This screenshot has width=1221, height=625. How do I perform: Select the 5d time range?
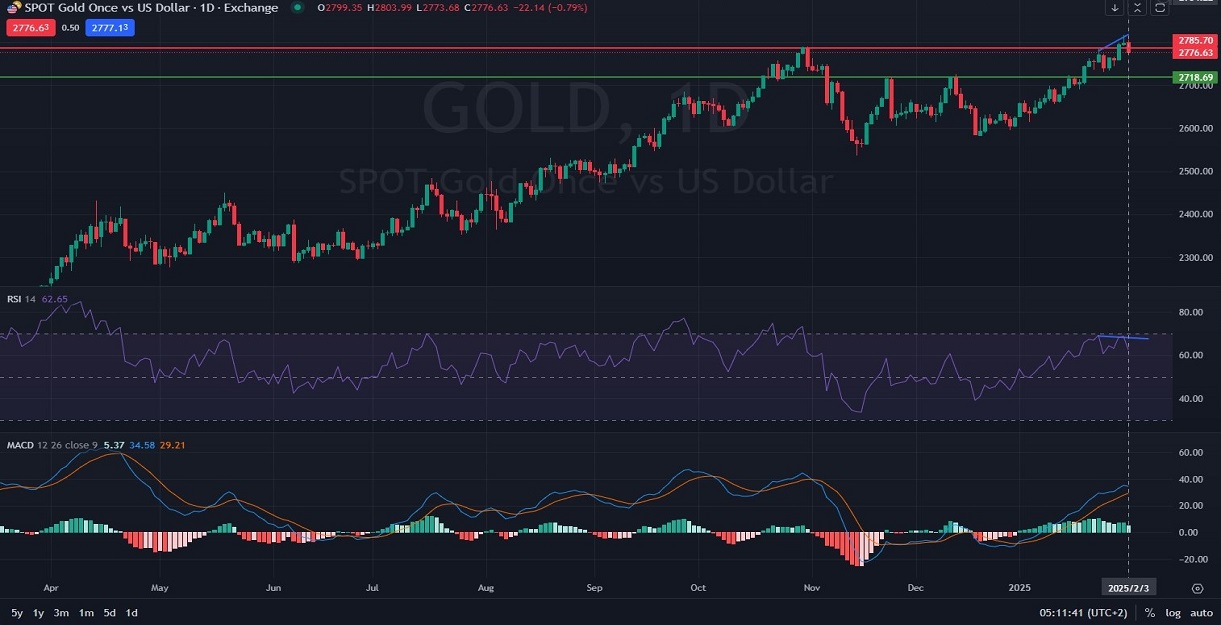(109, 612)
